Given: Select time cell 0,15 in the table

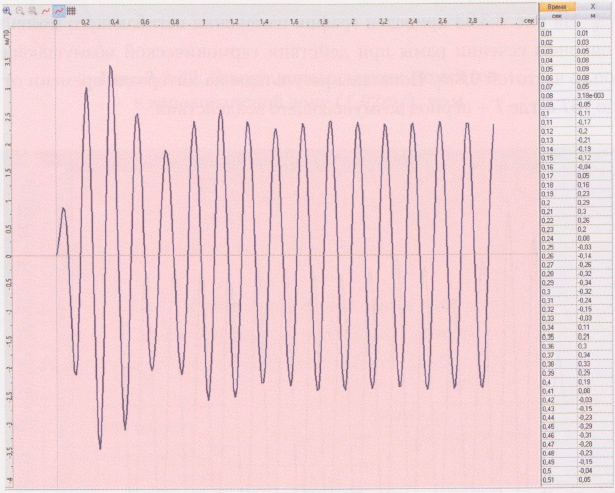Looking at the screenshot, I should click(558, 158).
